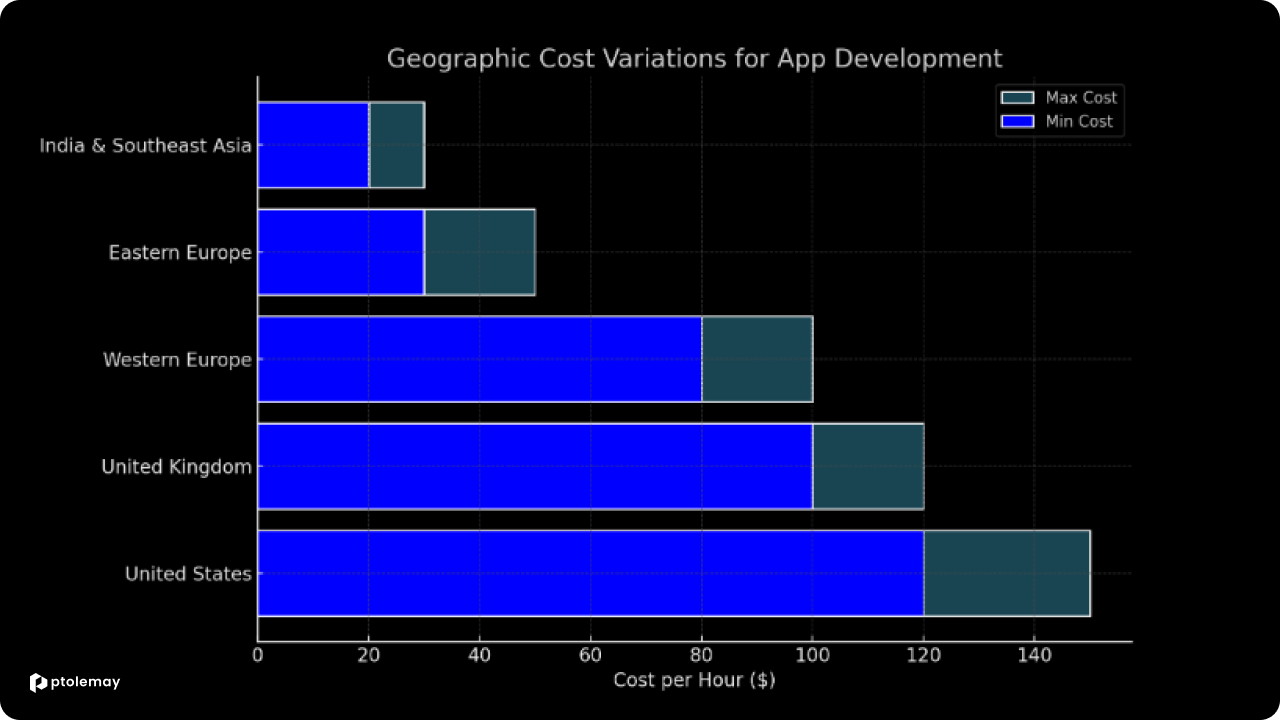The width and height of the screenshot is (1280, 720).
Task: Select the blue Min Cost bar for India & Southeast Asia
Action: [314, 145]
